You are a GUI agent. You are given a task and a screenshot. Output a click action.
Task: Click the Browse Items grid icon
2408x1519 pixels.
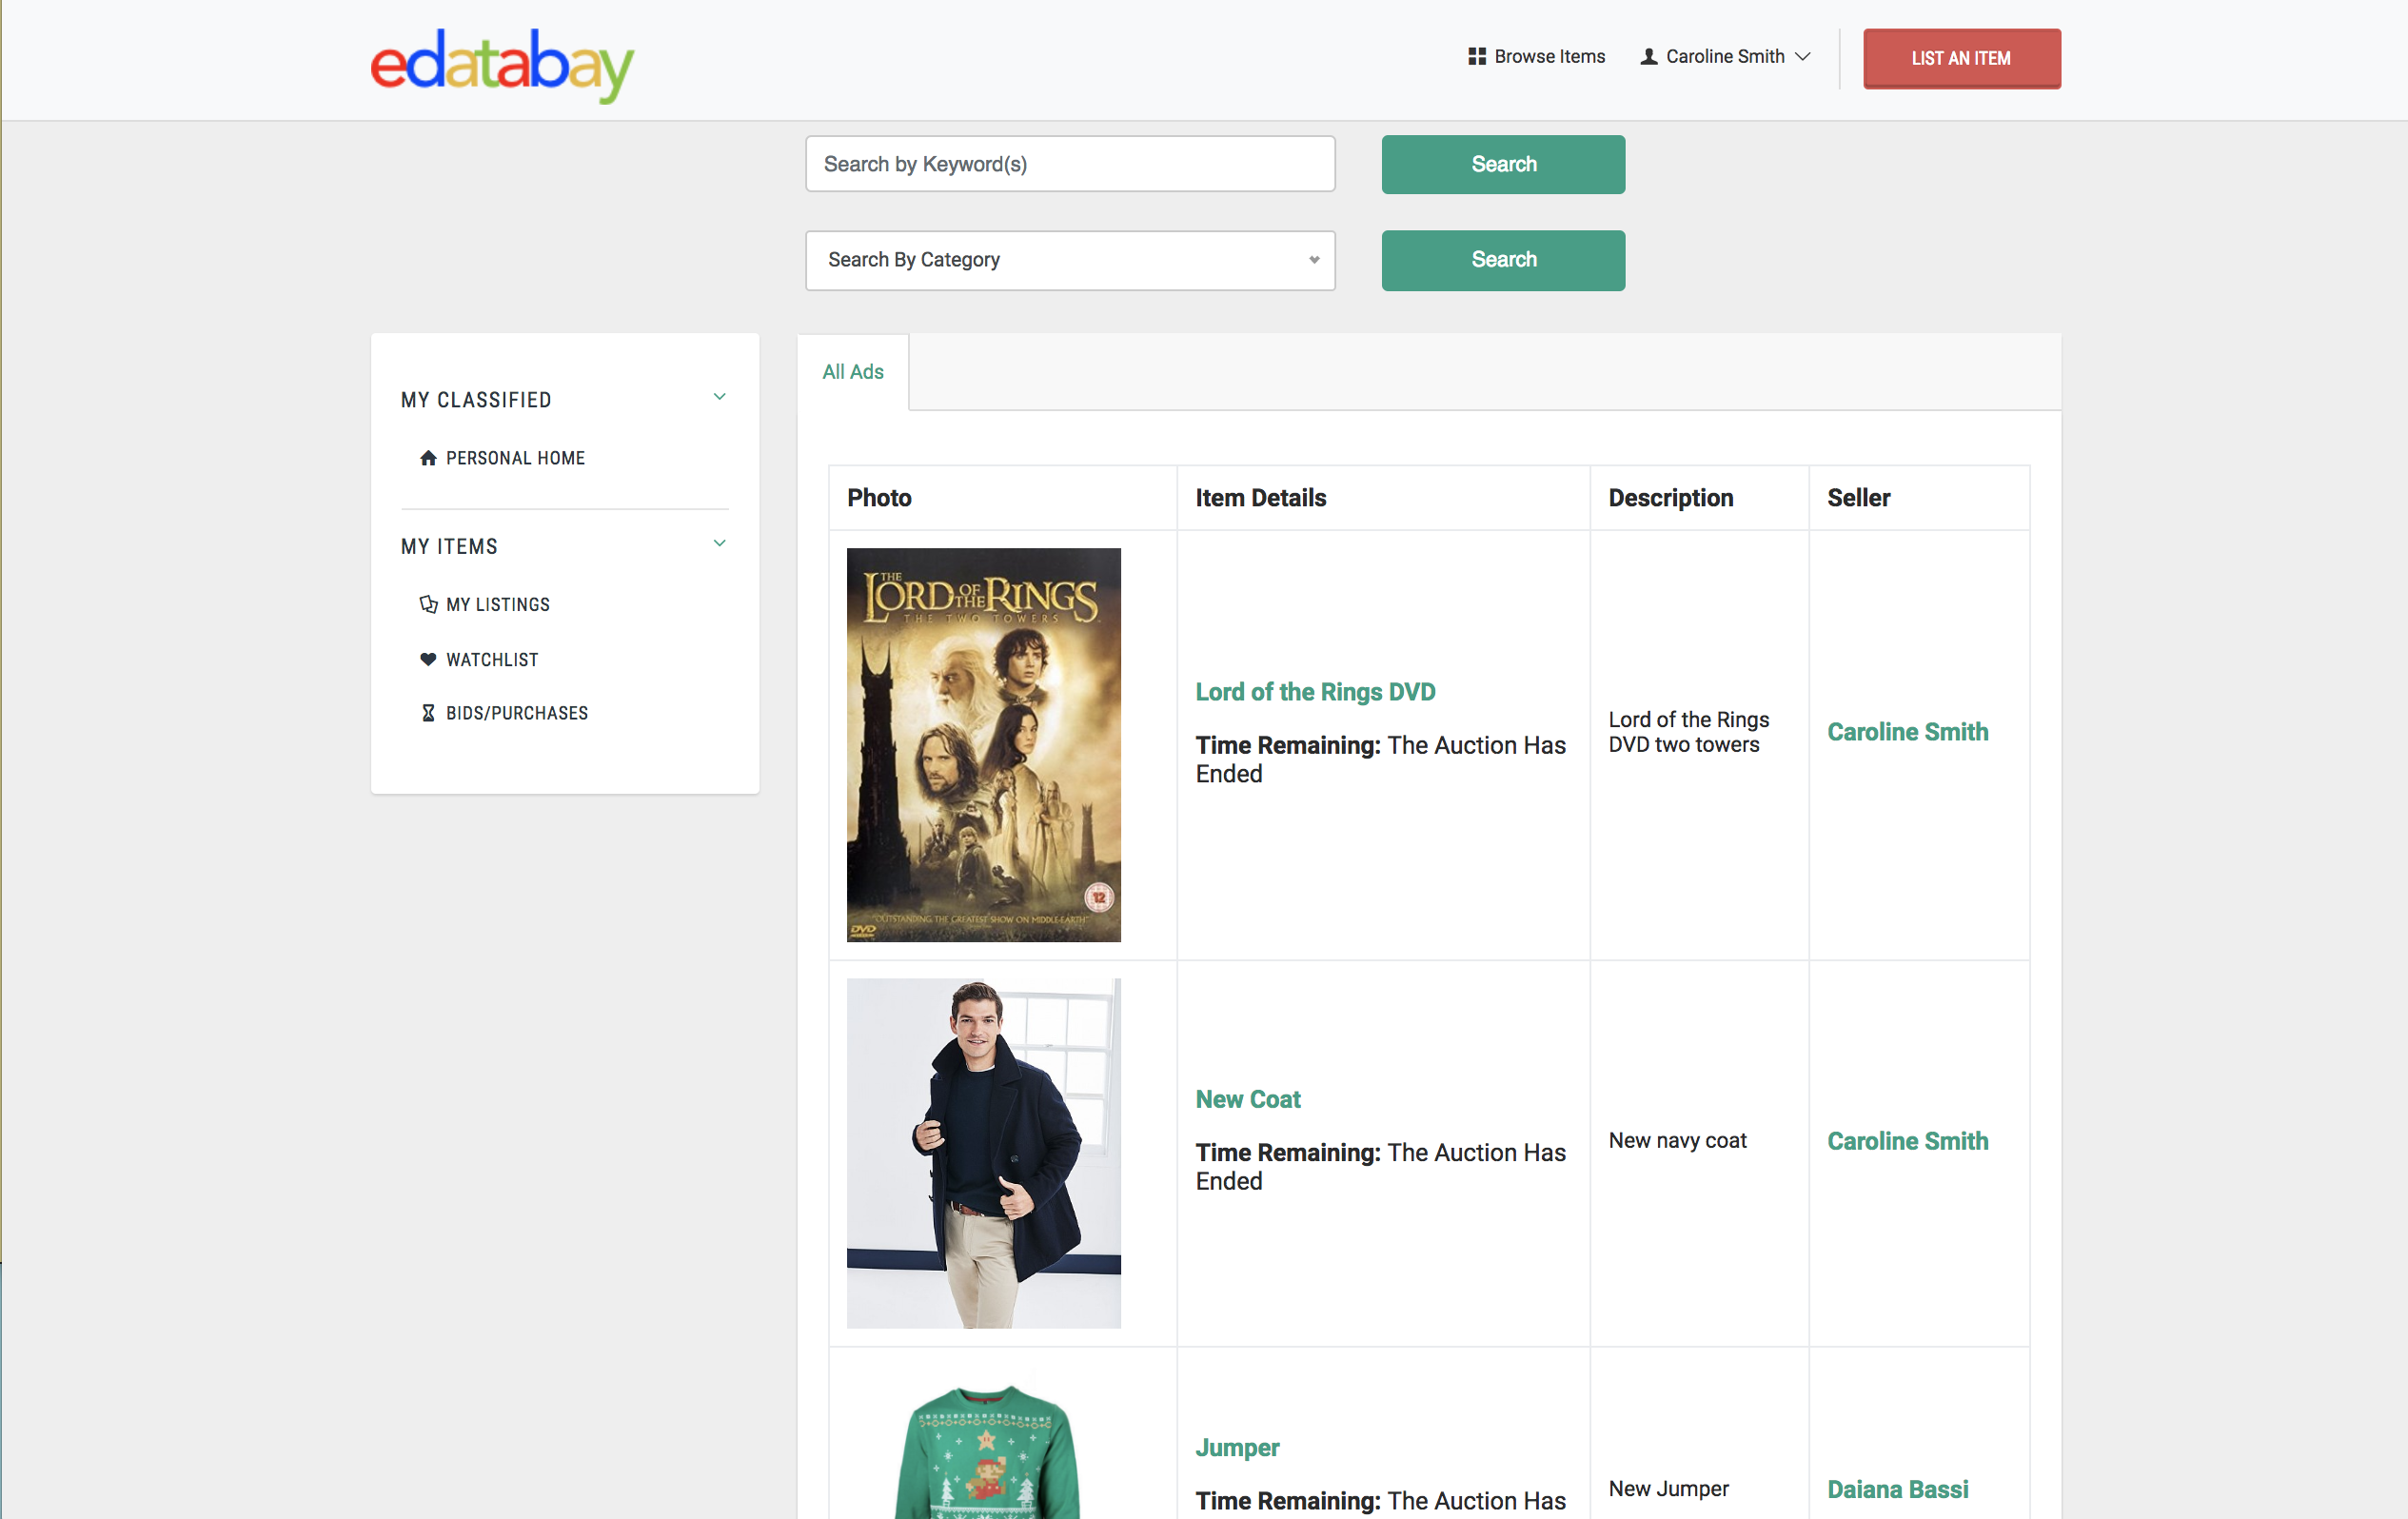pyautogui.click(x=1476, y=57)
